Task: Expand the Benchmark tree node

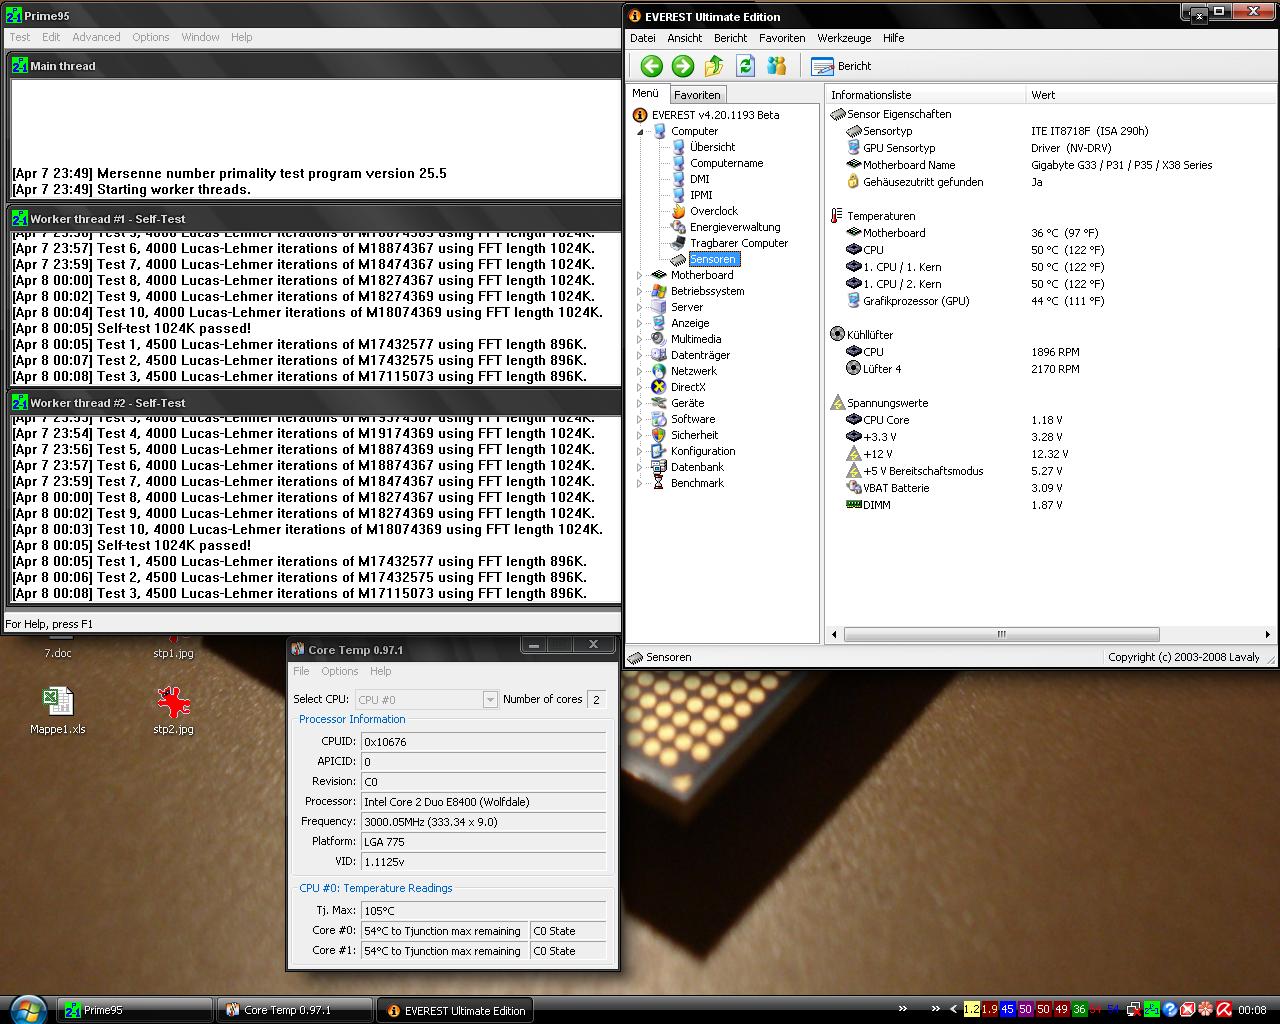Action: [x=640, y=483]
